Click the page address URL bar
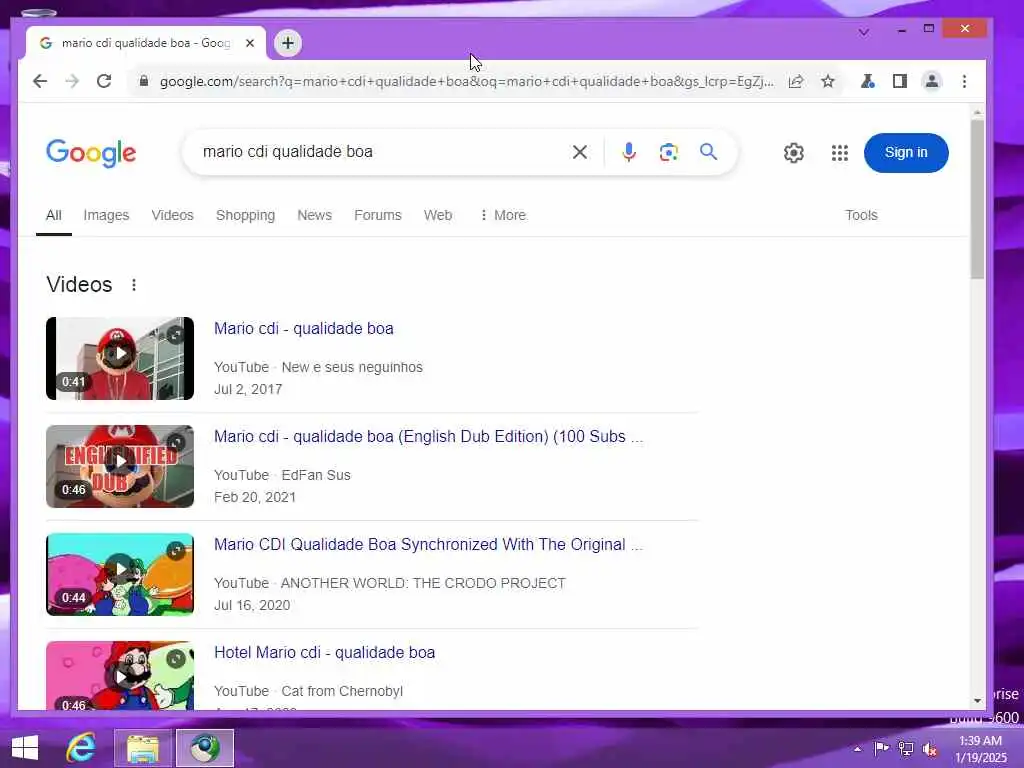 (x=466, y=82)
